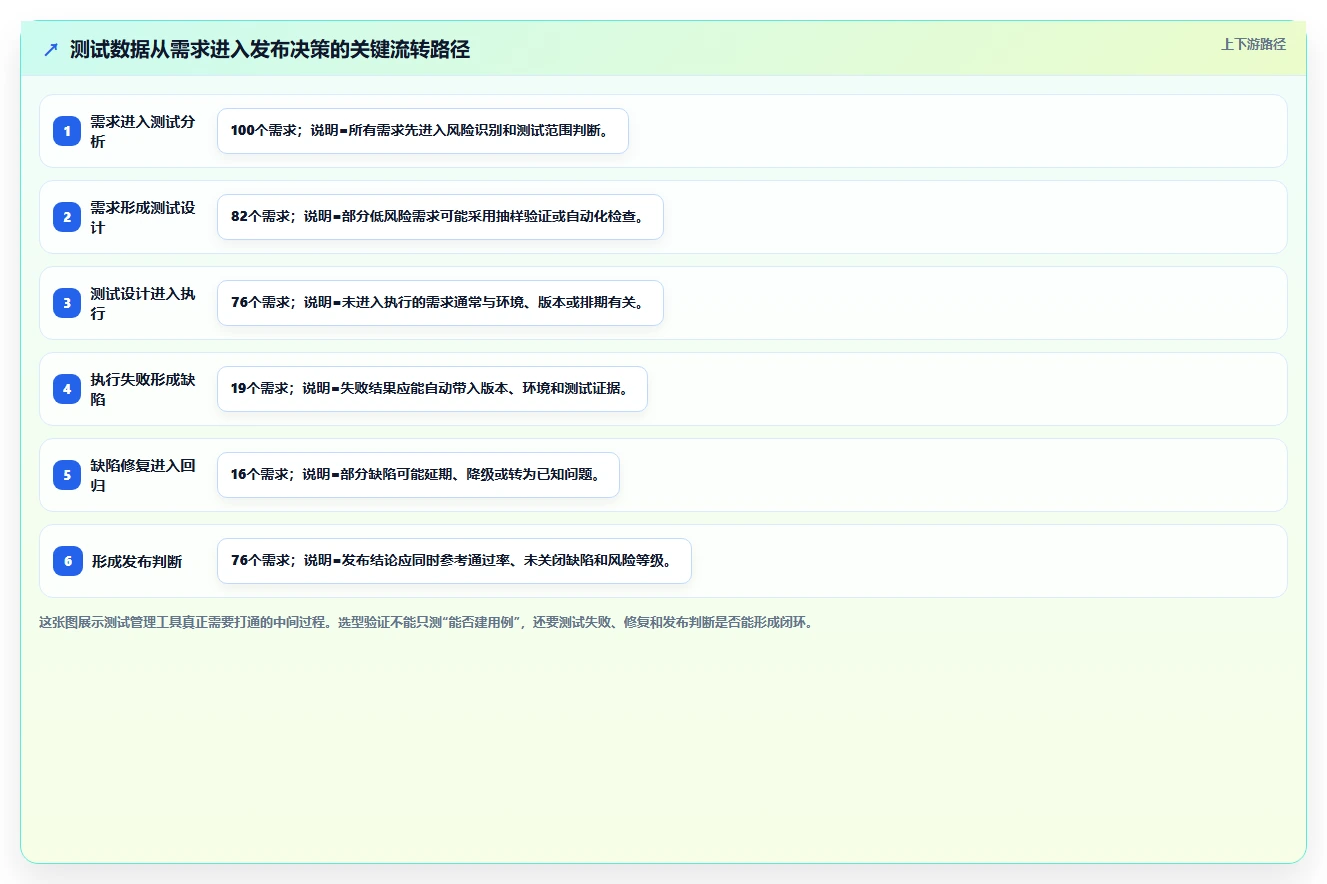Click the box about 发布结论应同时参考通过率
The image size is (1327, 884).
(x=454, y=561)
